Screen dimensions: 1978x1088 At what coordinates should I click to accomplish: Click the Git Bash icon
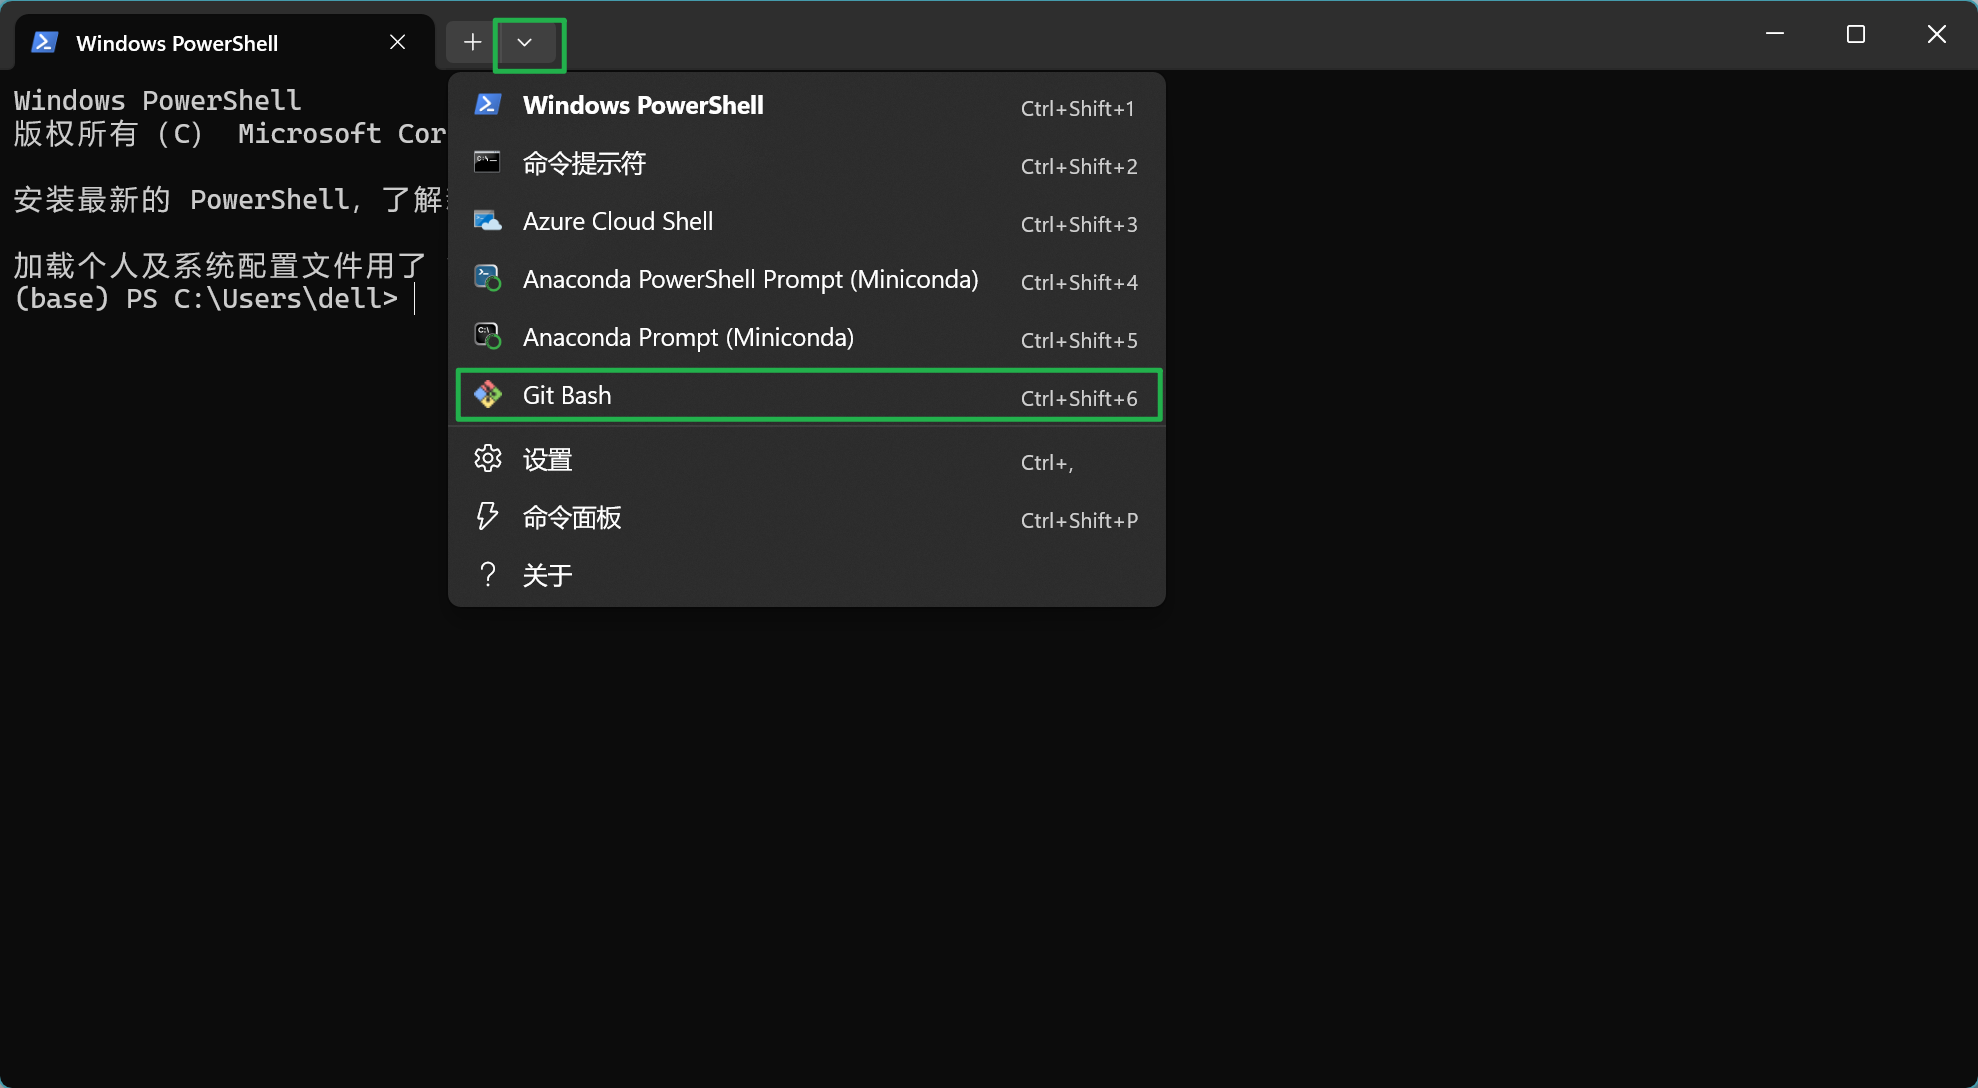pos(488,394)
